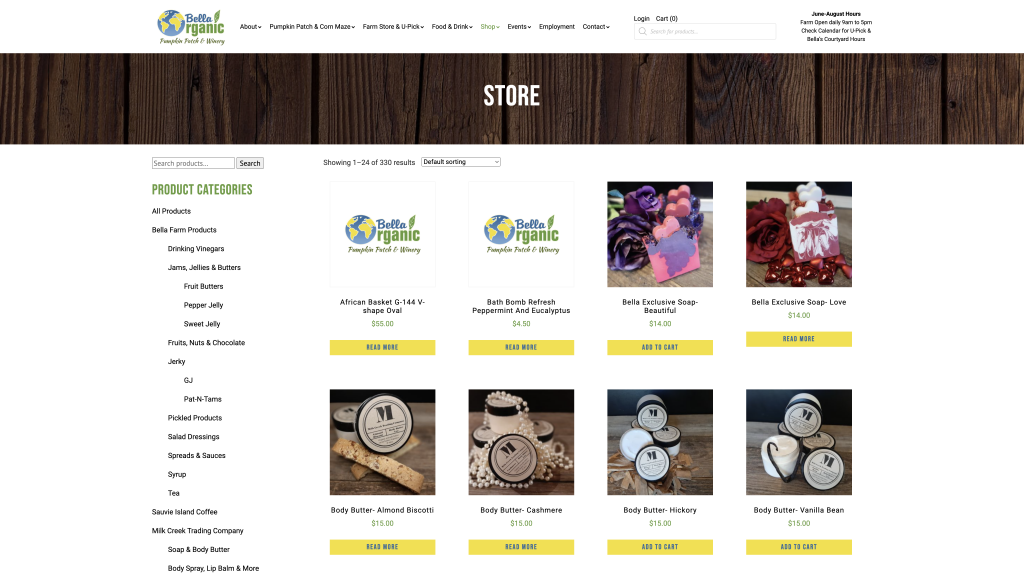1024x576 pixels.
Task: Open the African Basket G-144 product image
Action: [383, 234]
